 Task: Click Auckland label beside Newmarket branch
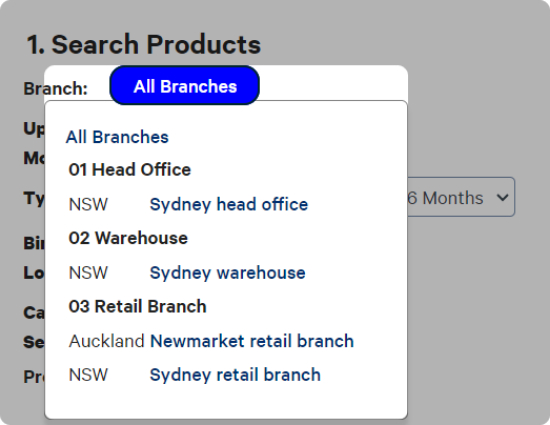coord(107,341)
